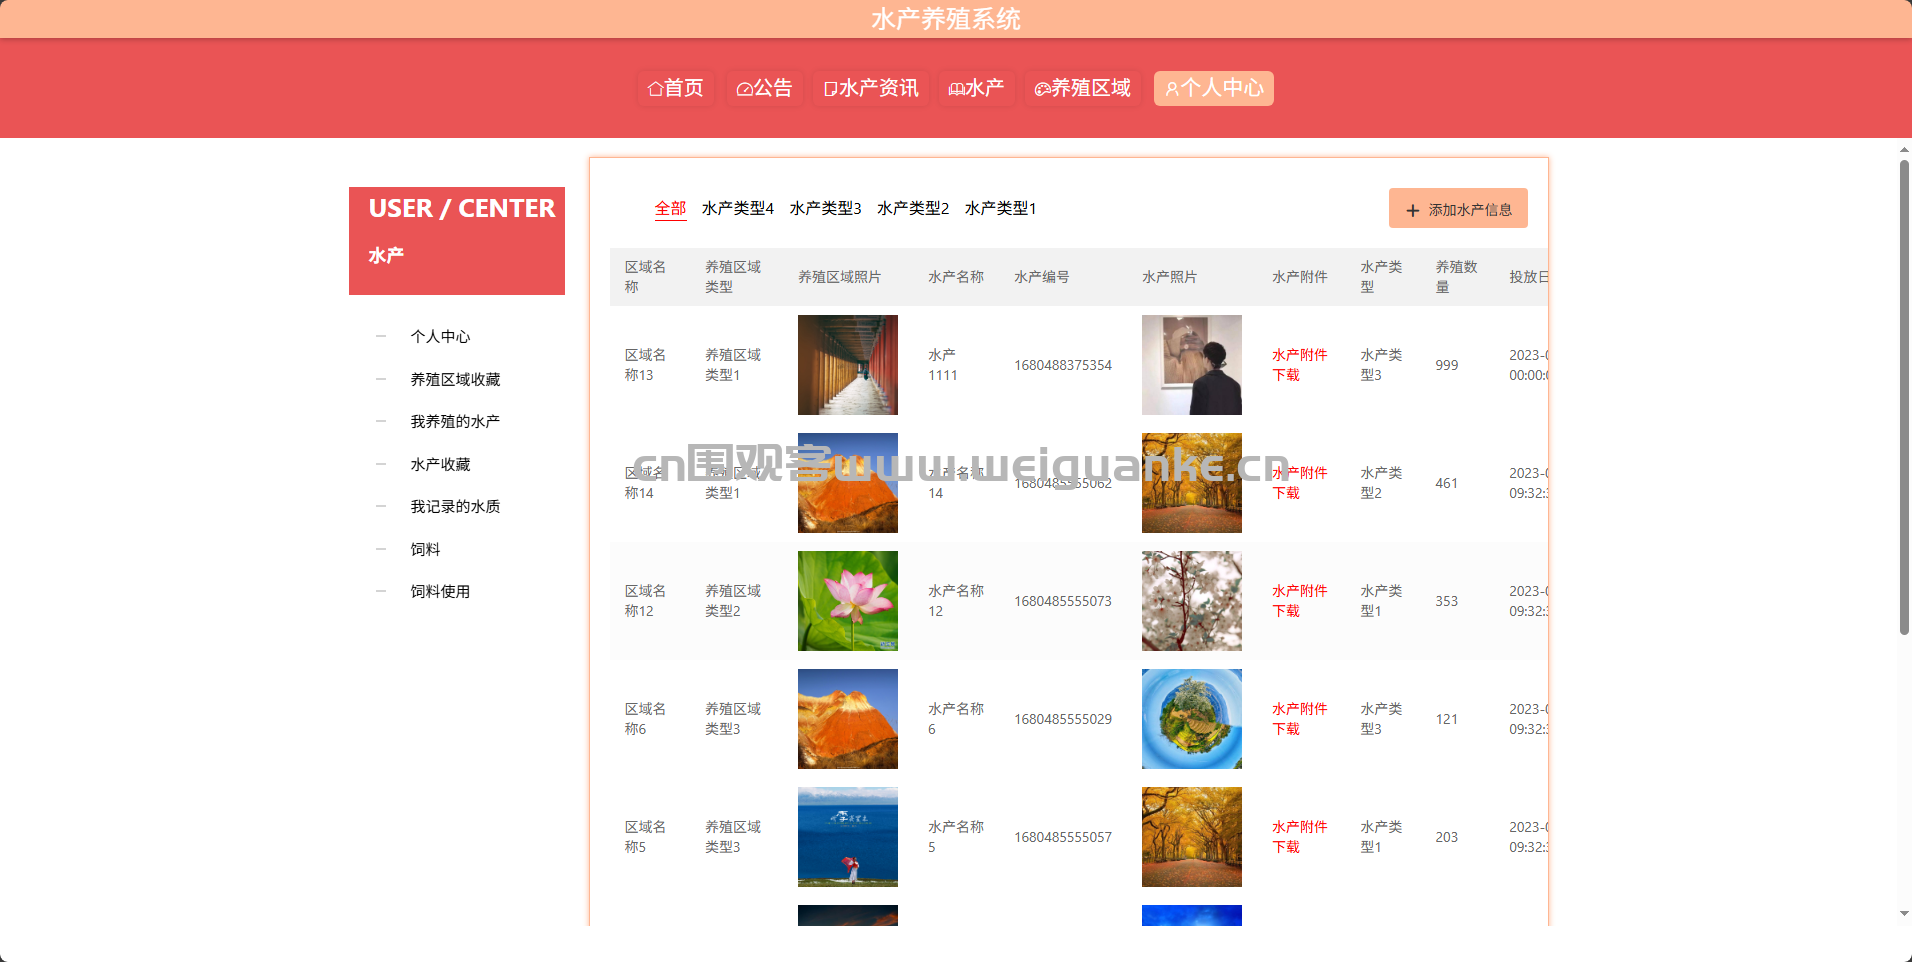The width and height of the screenshot is (1912, 962).
Task: Download 水产附件 for 区域名称12 row
Action: pyautogui.click(x=1299, y=601)
